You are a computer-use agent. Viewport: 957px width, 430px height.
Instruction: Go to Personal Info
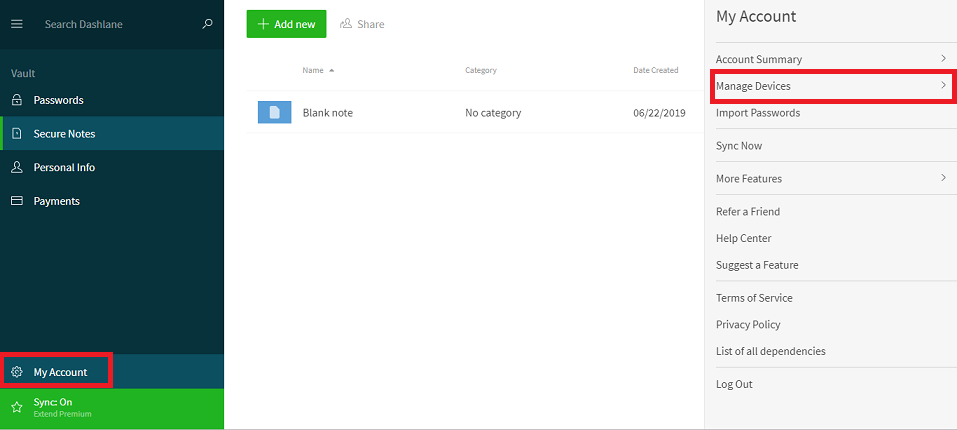112,167
